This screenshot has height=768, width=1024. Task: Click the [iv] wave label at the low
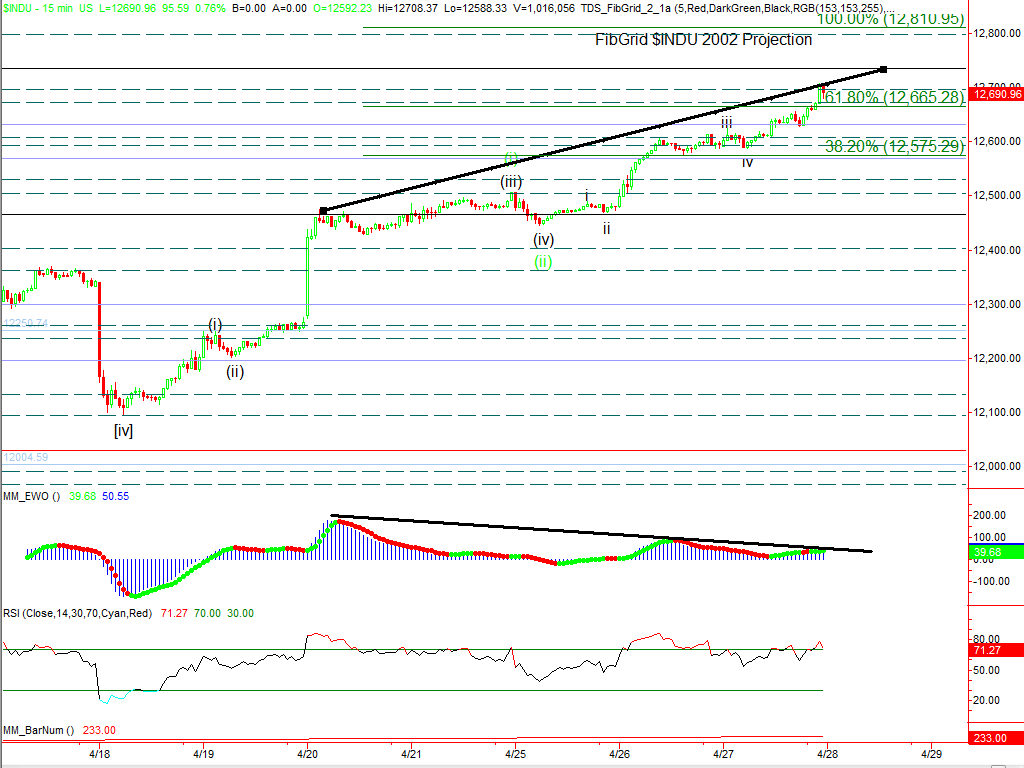coord(123,431)
